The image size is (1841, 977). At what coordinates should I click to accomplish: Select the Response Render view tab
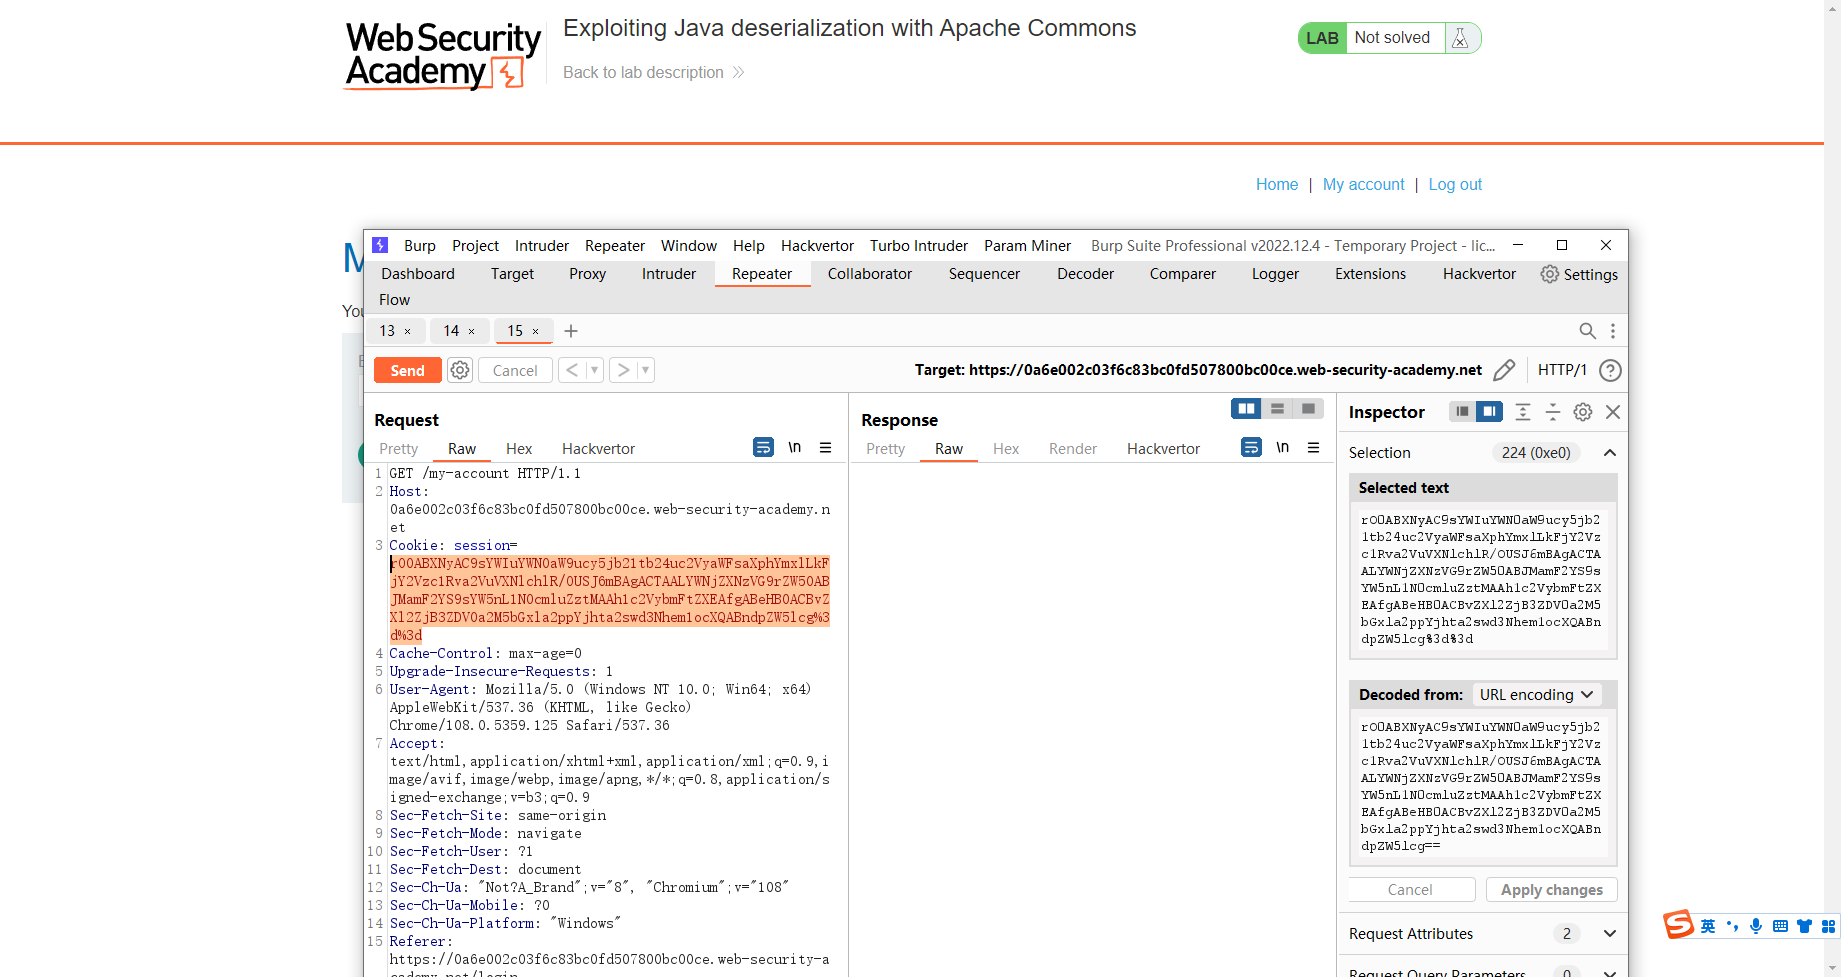click(x=1073, y=448)
